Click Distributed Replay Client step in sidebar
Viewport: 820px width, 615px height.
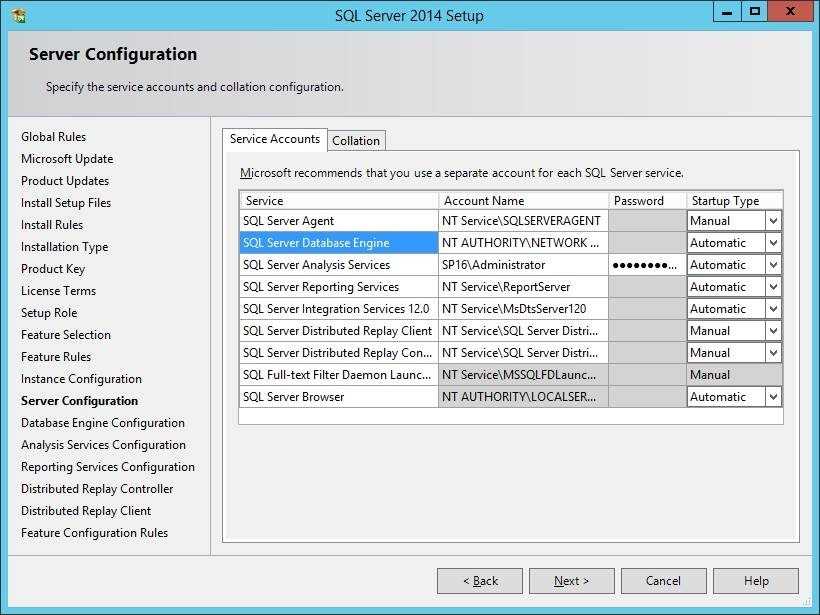(86, 510)
